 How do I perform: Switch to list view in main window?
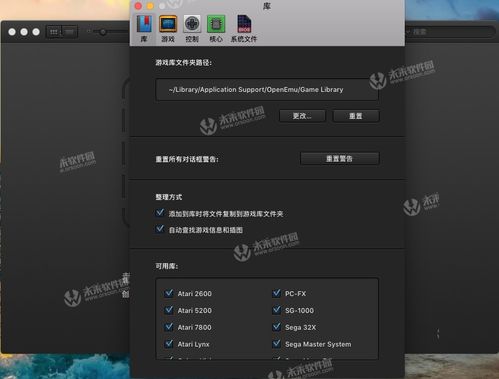70,32
